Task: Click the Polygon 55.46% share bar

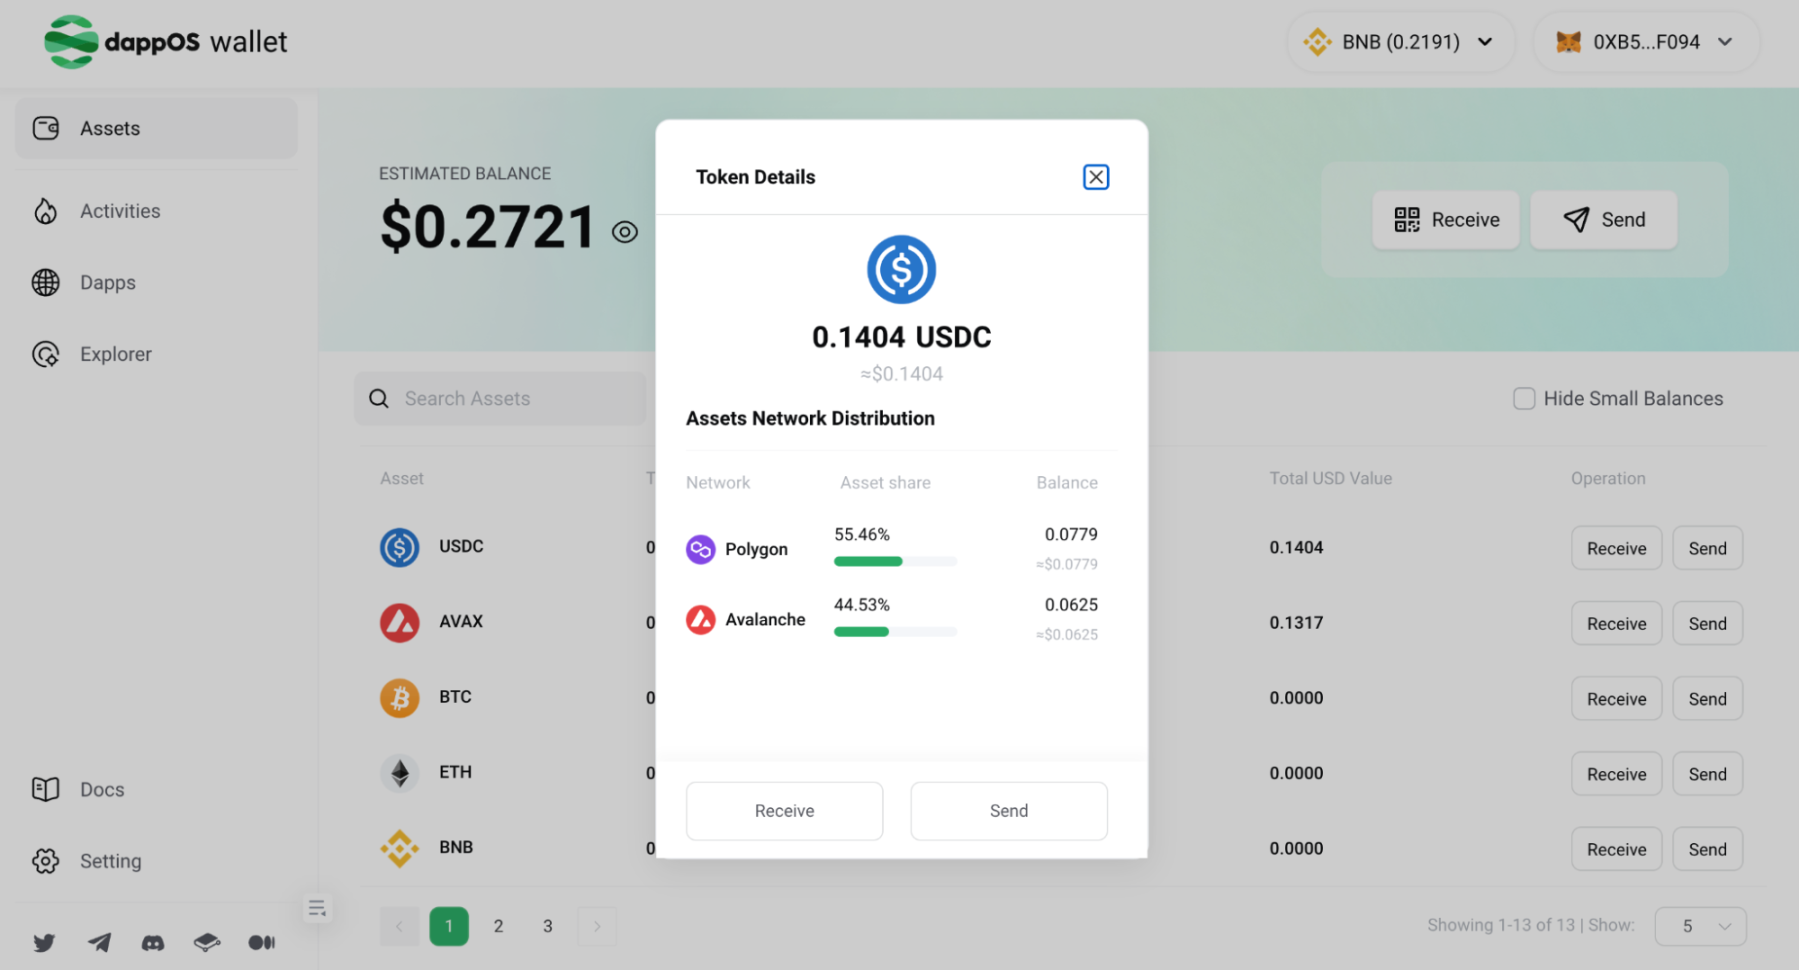Action: point(895,562)
